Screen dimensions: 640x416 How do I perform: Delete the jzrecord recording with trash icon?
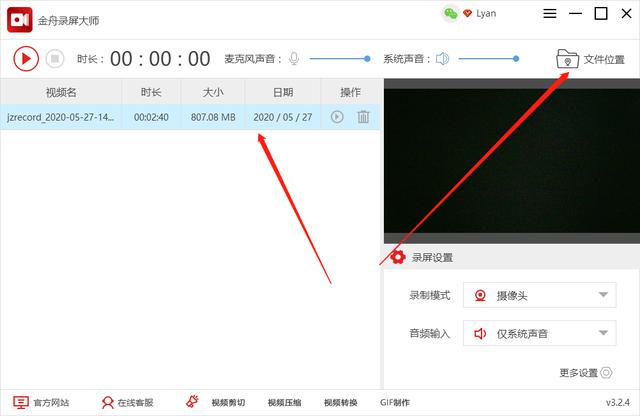363,117
